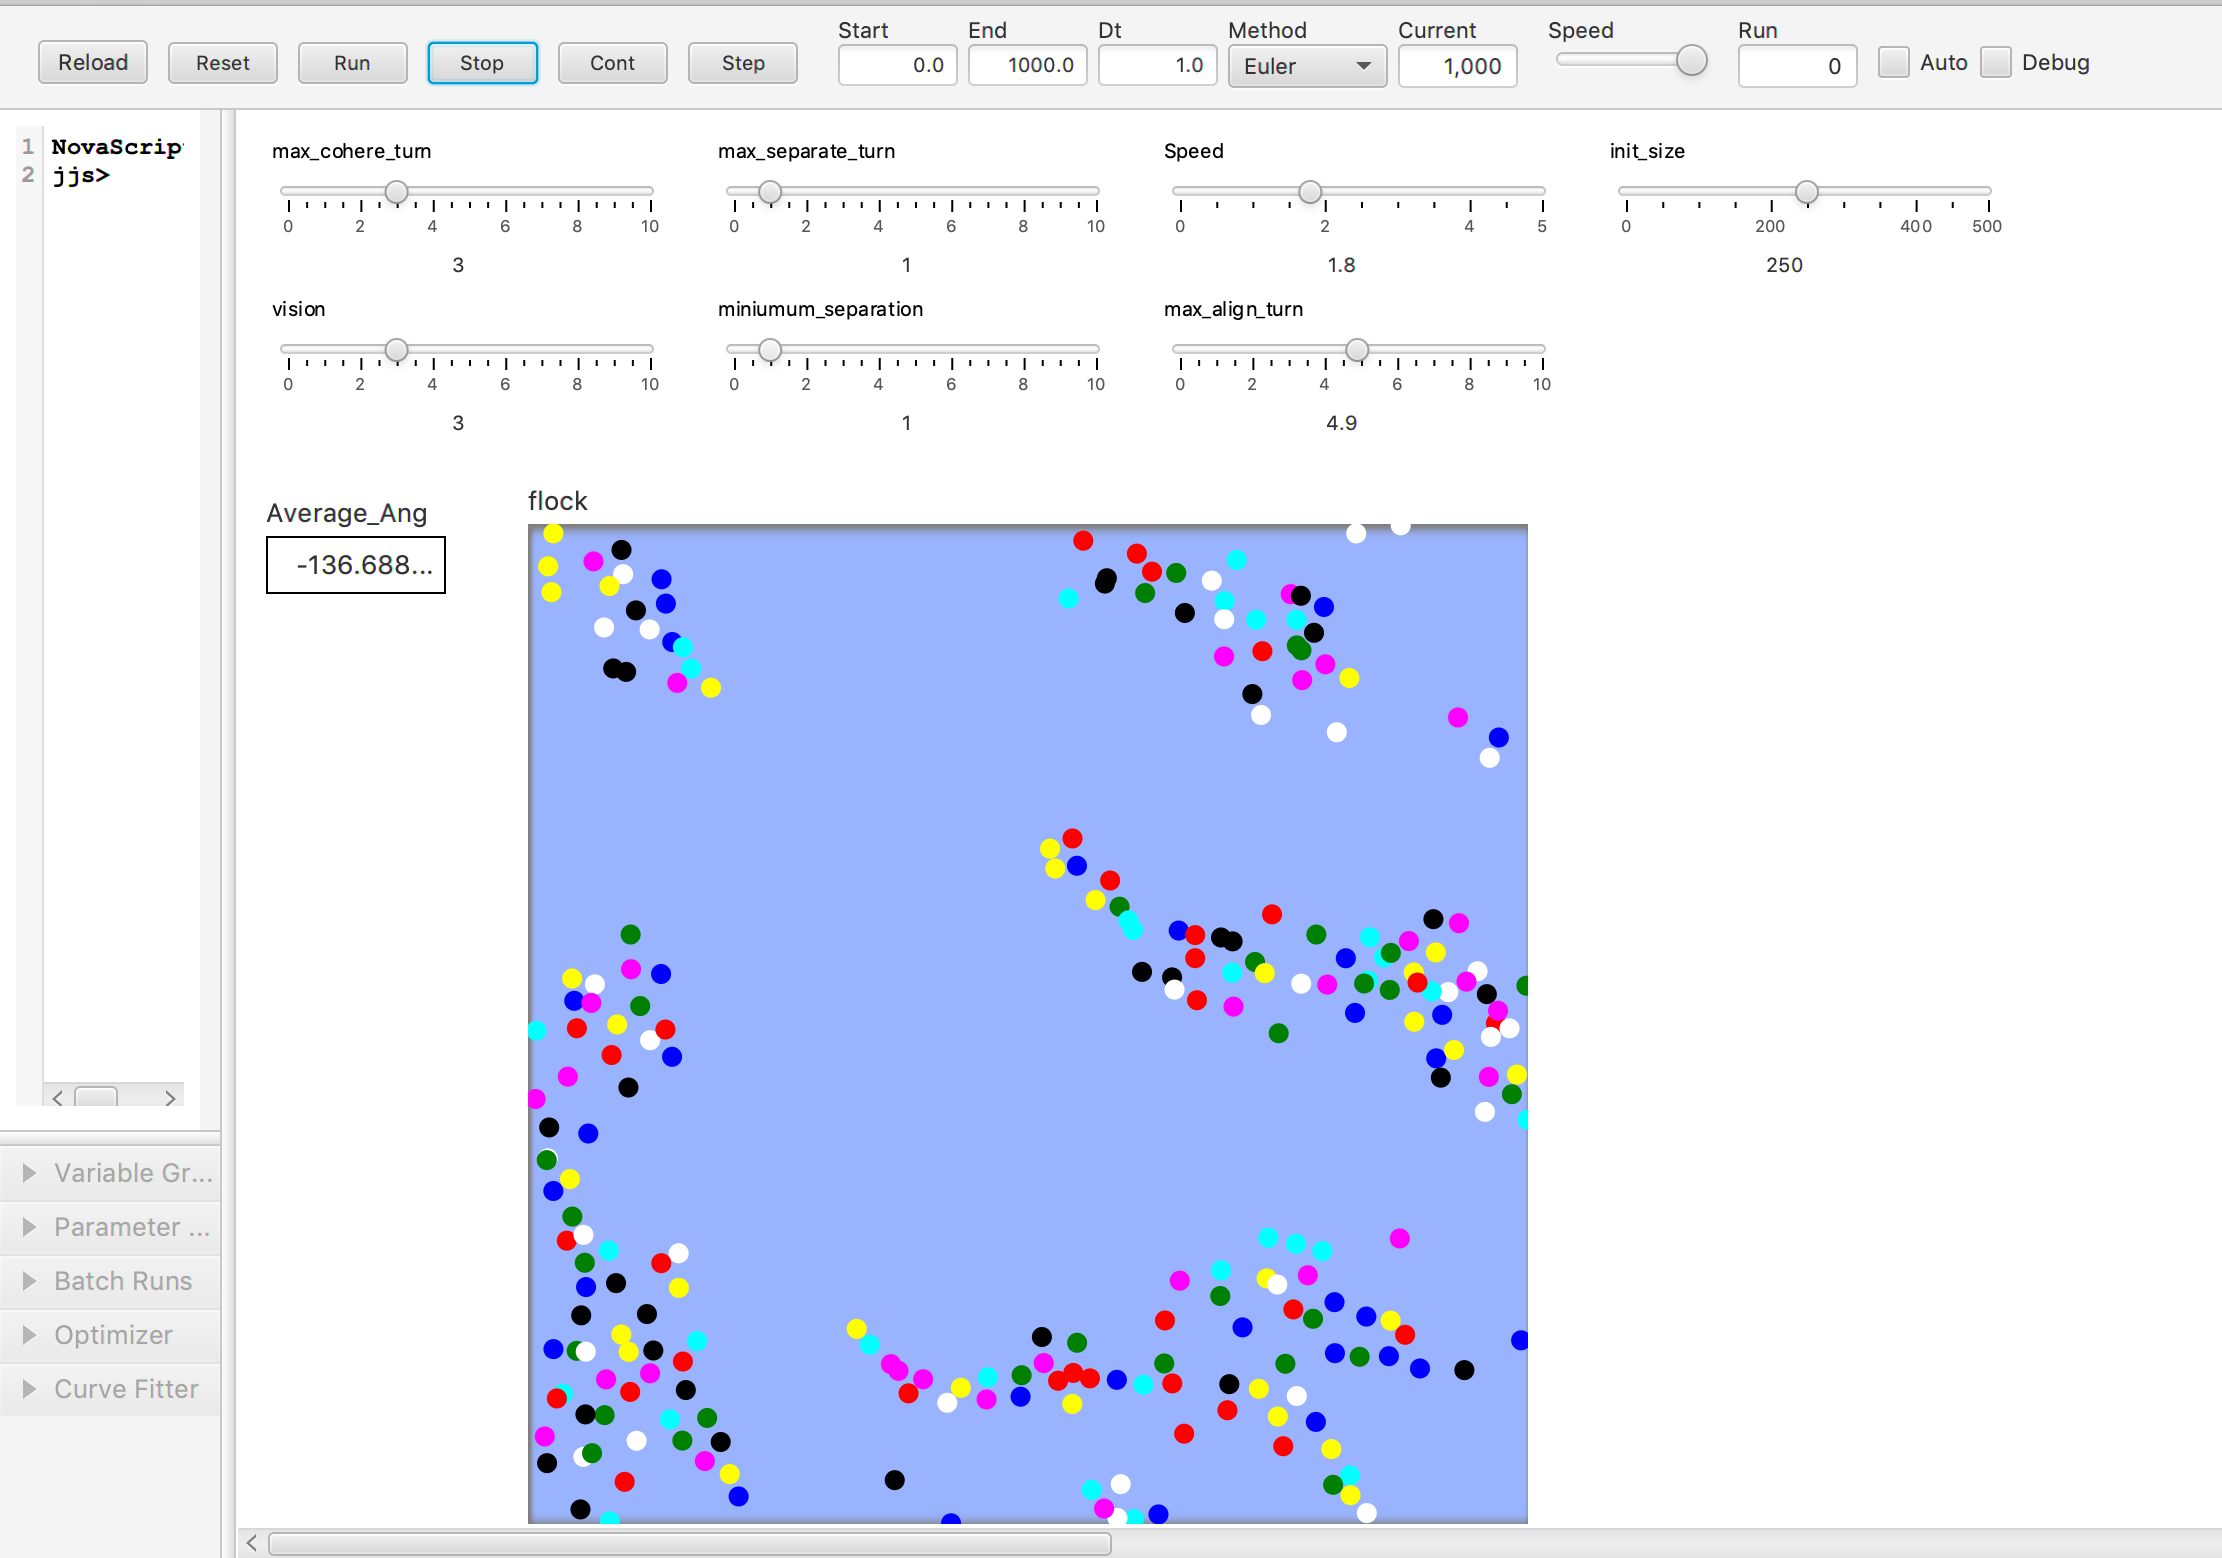Open the Method dropdown showing Euler
2222x1558 pixels.
pyautogui.click(x=1307, y=66)
